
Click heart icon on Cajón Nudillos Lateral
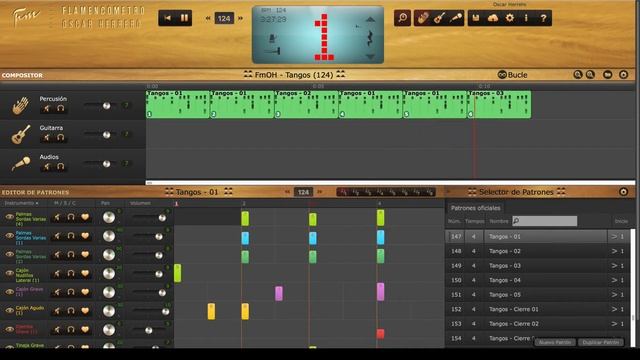coord(85,273)
